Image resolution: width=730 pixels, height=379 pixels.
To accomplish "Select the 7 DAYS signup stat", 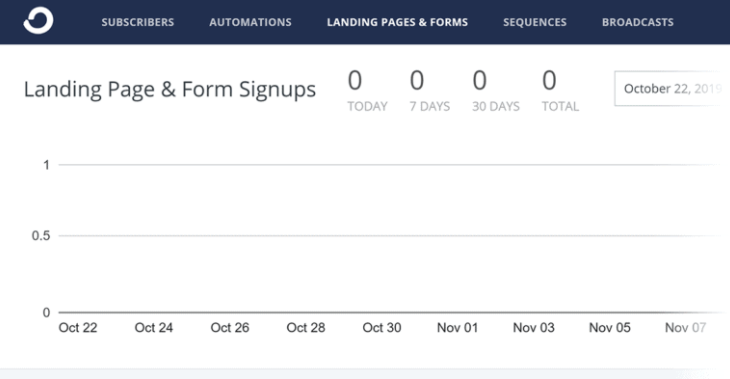I will 430,90.
